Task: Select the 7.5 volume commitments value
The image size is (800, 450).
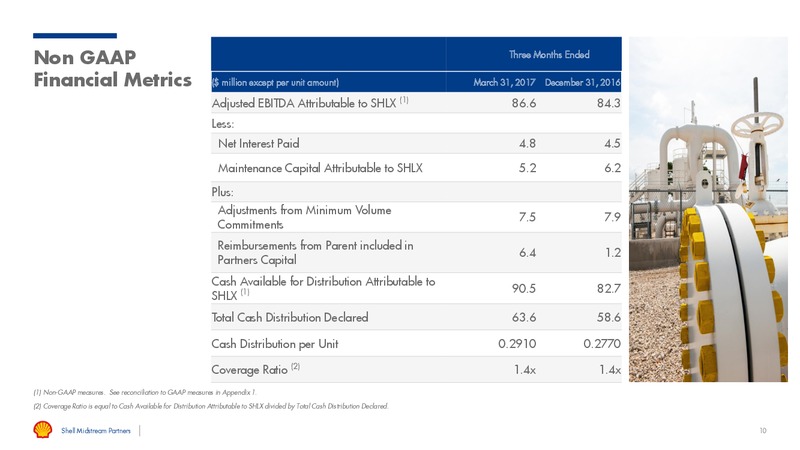Action: [x=528, y=217]
